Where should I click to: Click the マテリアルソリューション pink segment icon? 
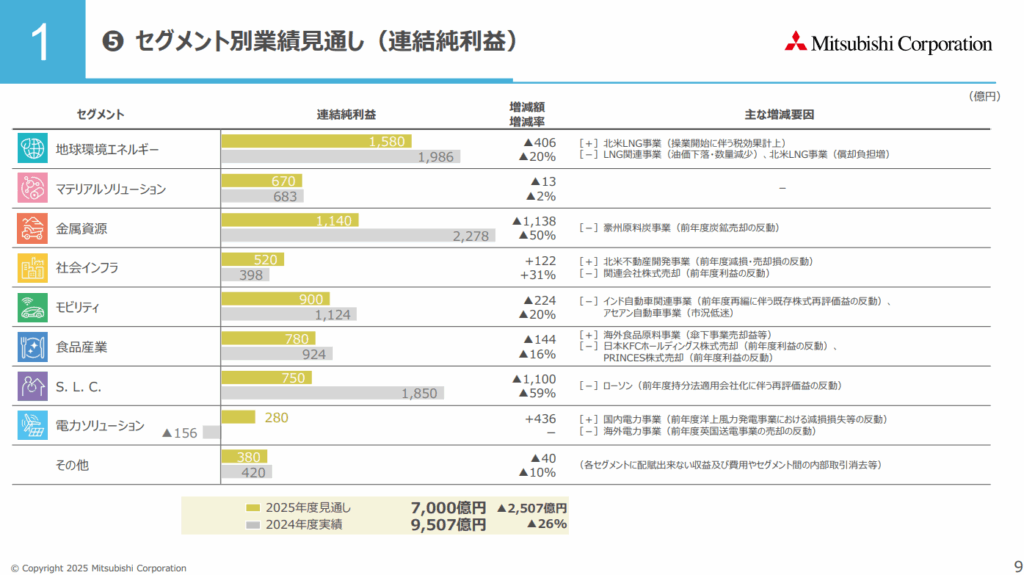[x=32, y=188]
